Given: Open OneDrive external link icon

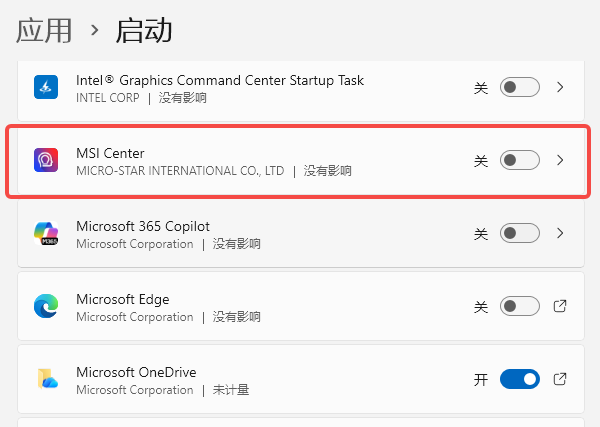Looking at the screenshot, I should point(560,379).
